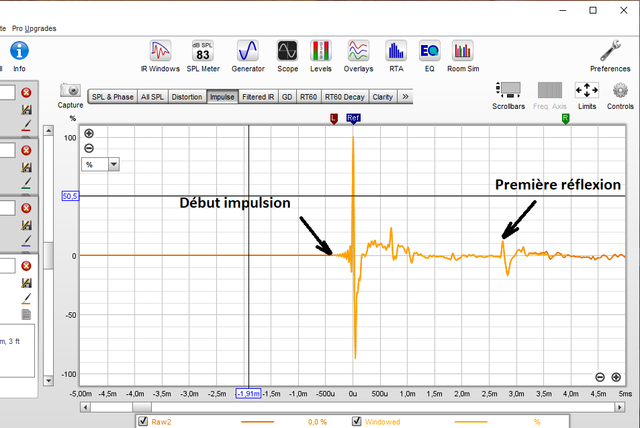640x428 pixels.
Task: Zoom out vertically with the top-left minus icon
Action: point(89,148)
